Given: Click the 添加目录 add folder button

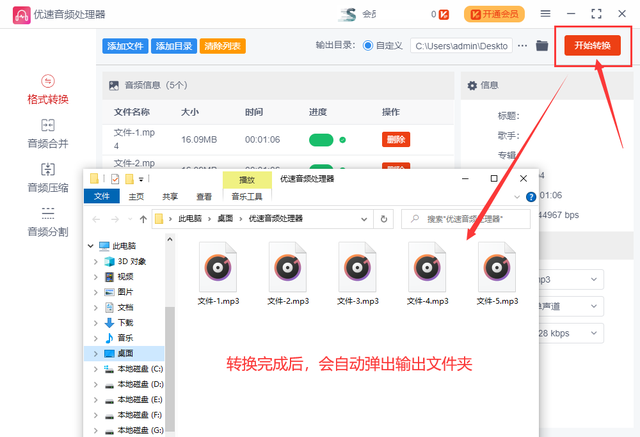Looking at the screenshot, I should click(x=174, y=46).
